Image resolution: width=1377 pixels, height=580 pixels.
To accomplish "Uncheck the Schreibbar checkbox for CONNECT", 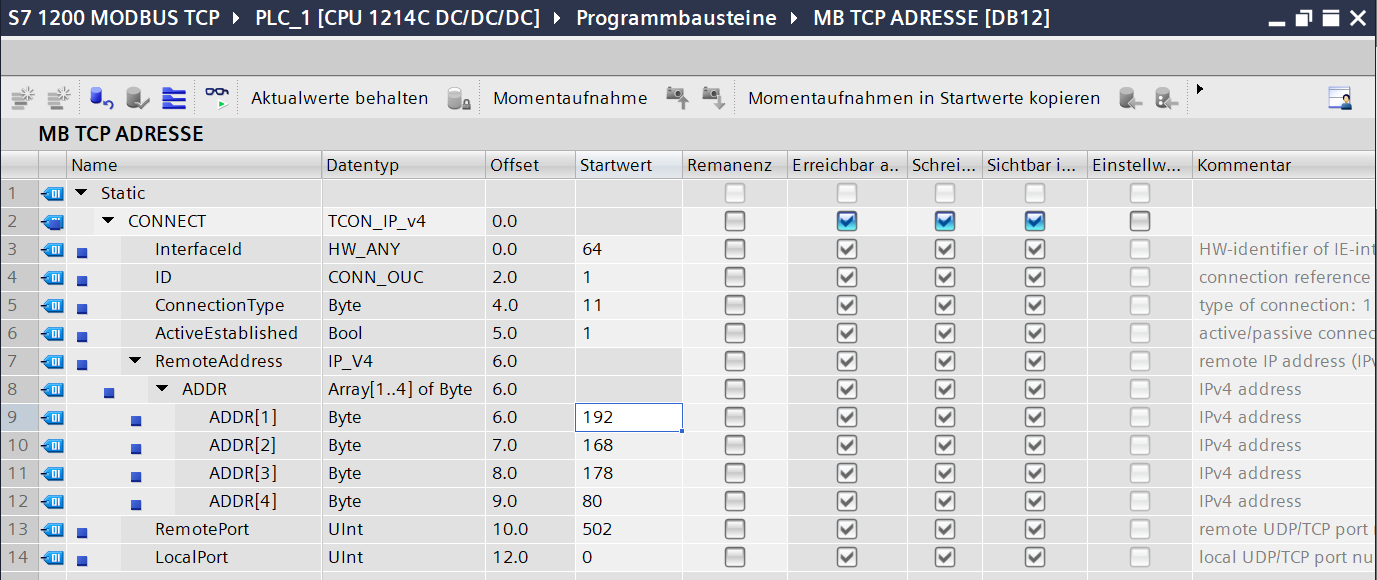I will pyautogui.click(x=945, y=221).
